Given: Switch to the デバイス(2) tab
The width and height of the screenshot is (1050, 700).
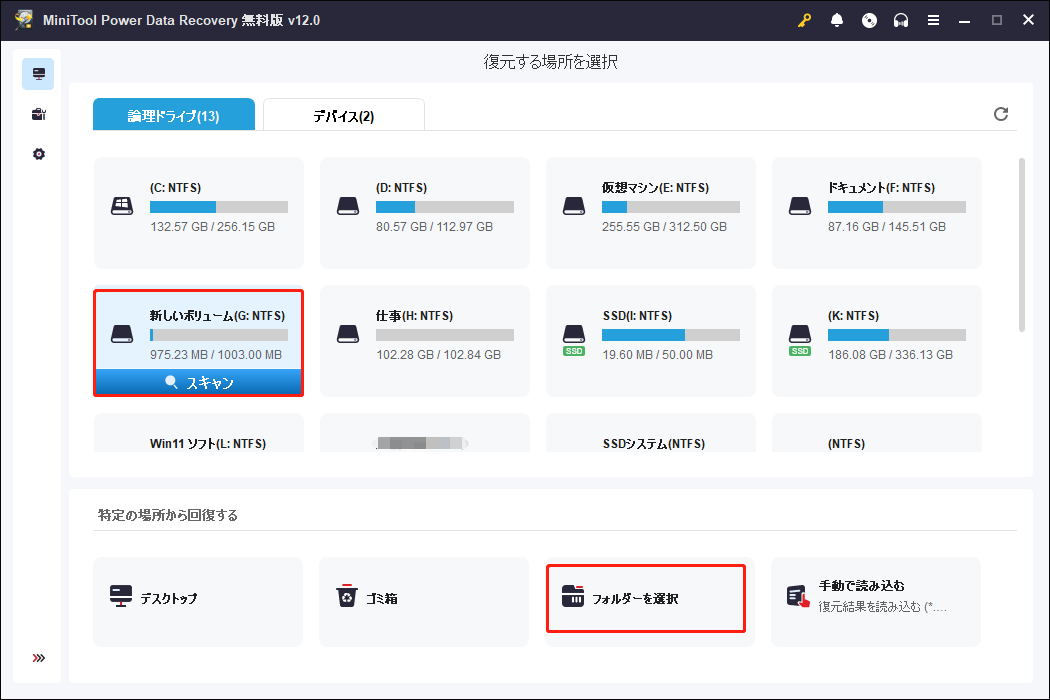Looking at the screenshot, I should click(x=344, y=115).
